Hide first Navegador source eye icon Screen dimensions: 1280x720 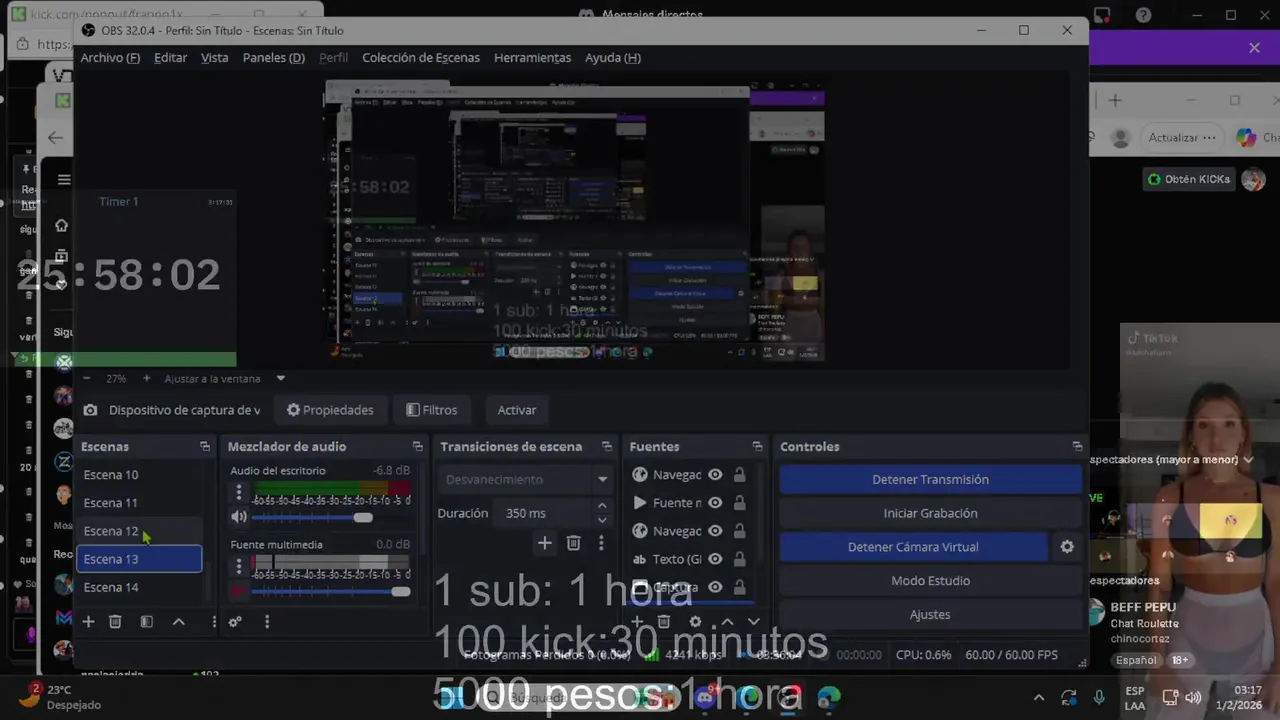[715, 475]
